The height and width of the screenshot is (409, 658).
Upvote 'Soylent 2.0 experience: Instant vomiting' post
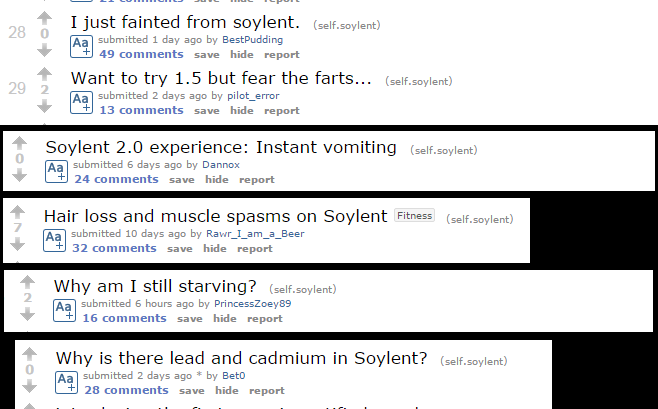[19, 142]
